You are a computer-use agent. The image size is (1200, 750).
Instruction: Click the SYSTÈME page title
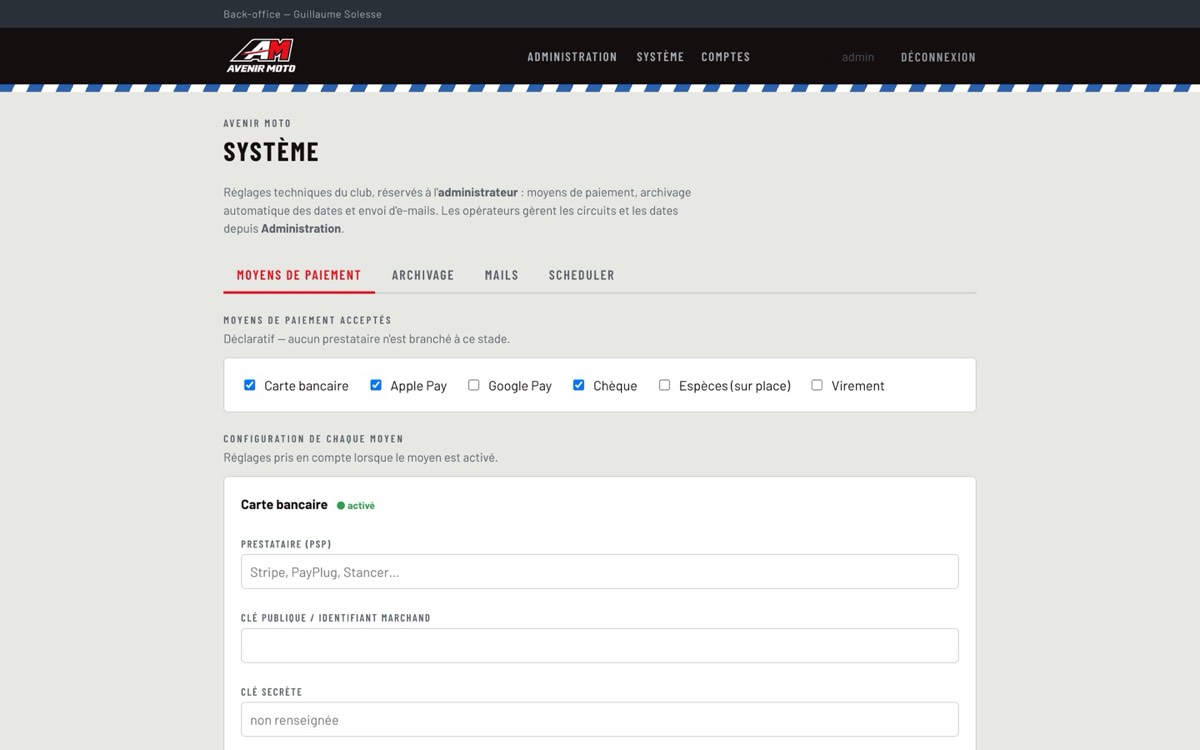[271, 152]
